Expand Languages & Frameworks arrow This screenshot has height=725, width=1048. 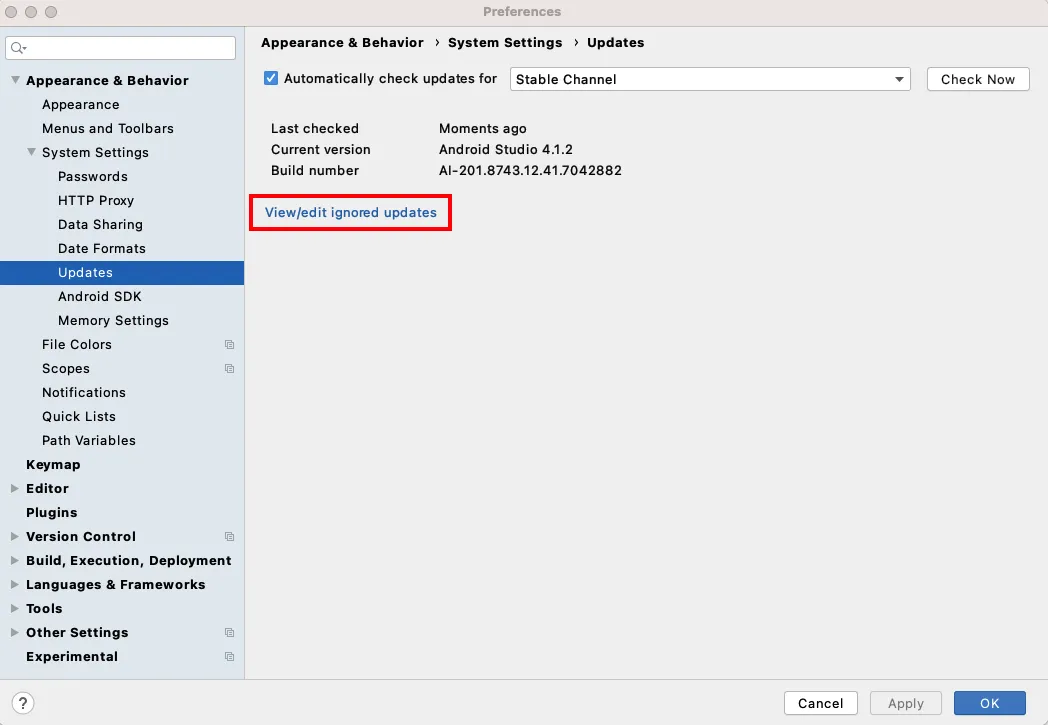pyautogui.click(x=15, y=585)
